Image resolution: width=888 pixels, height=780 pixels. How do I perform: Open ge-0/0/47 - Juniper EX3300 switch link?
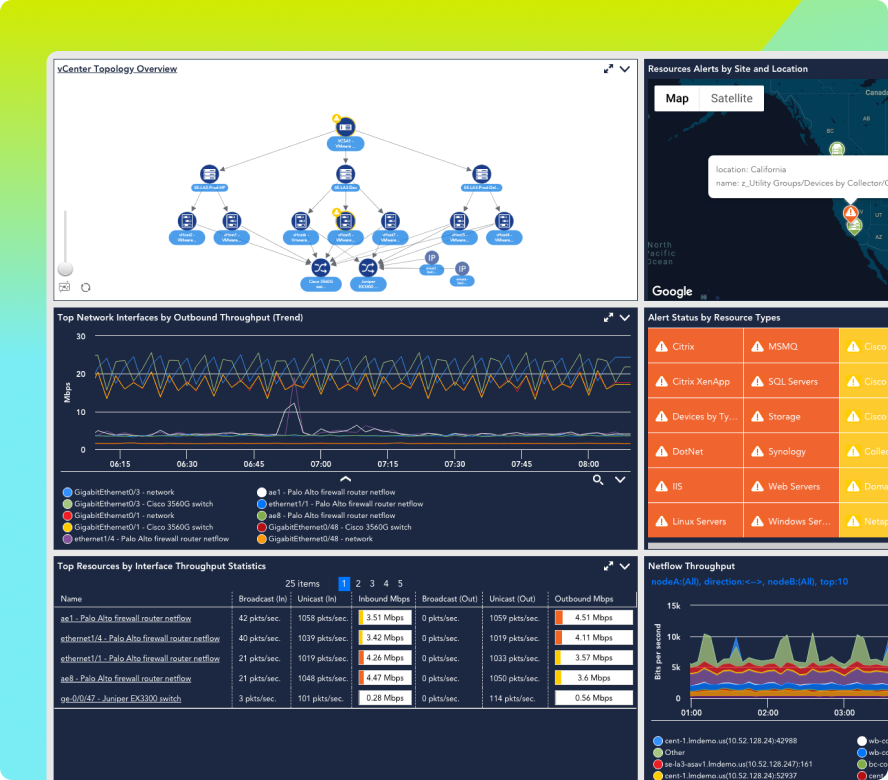pos(121,698)
